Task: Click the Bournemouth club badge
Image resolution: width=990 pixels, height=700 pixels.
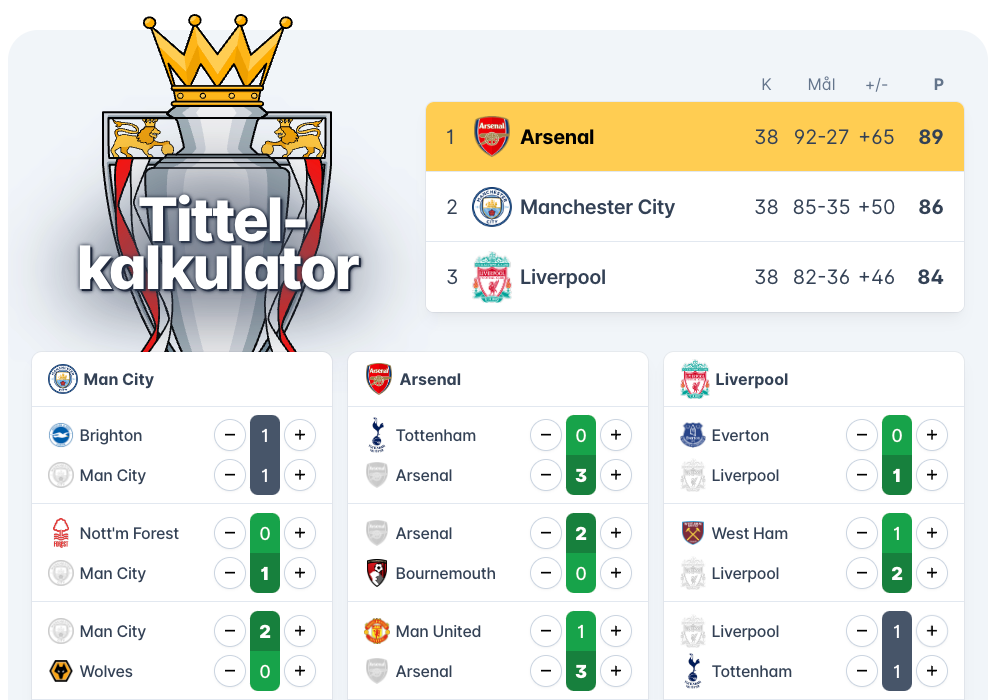Action: 377,573
